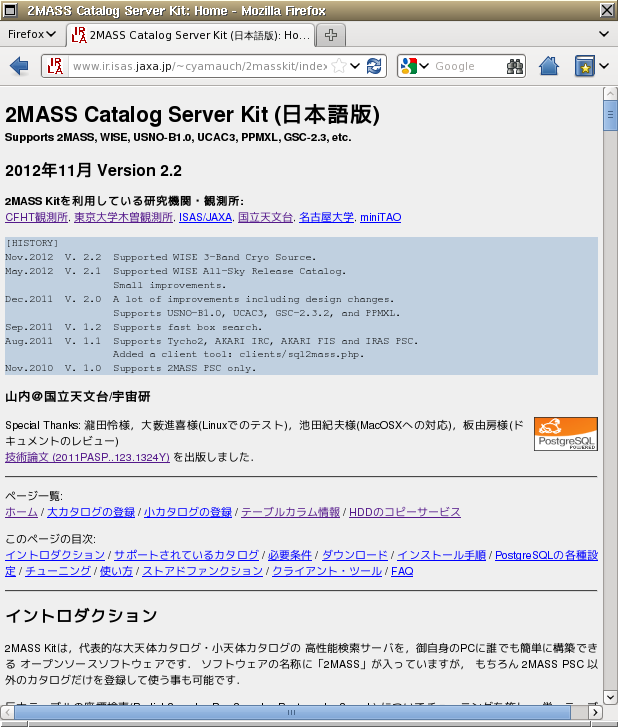This screenshot has width=618, height=727.
Task: Jump to イントロダクション section link
Action: 55,555
